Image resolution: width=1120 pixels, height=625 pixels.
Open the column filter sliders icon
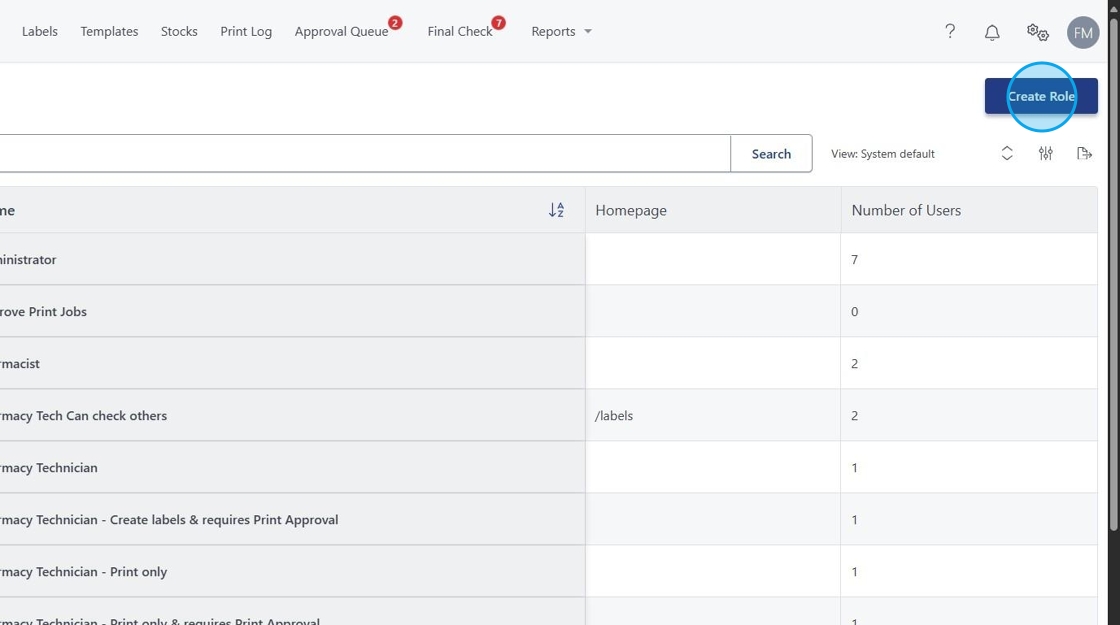click(x=1046, y=153)
